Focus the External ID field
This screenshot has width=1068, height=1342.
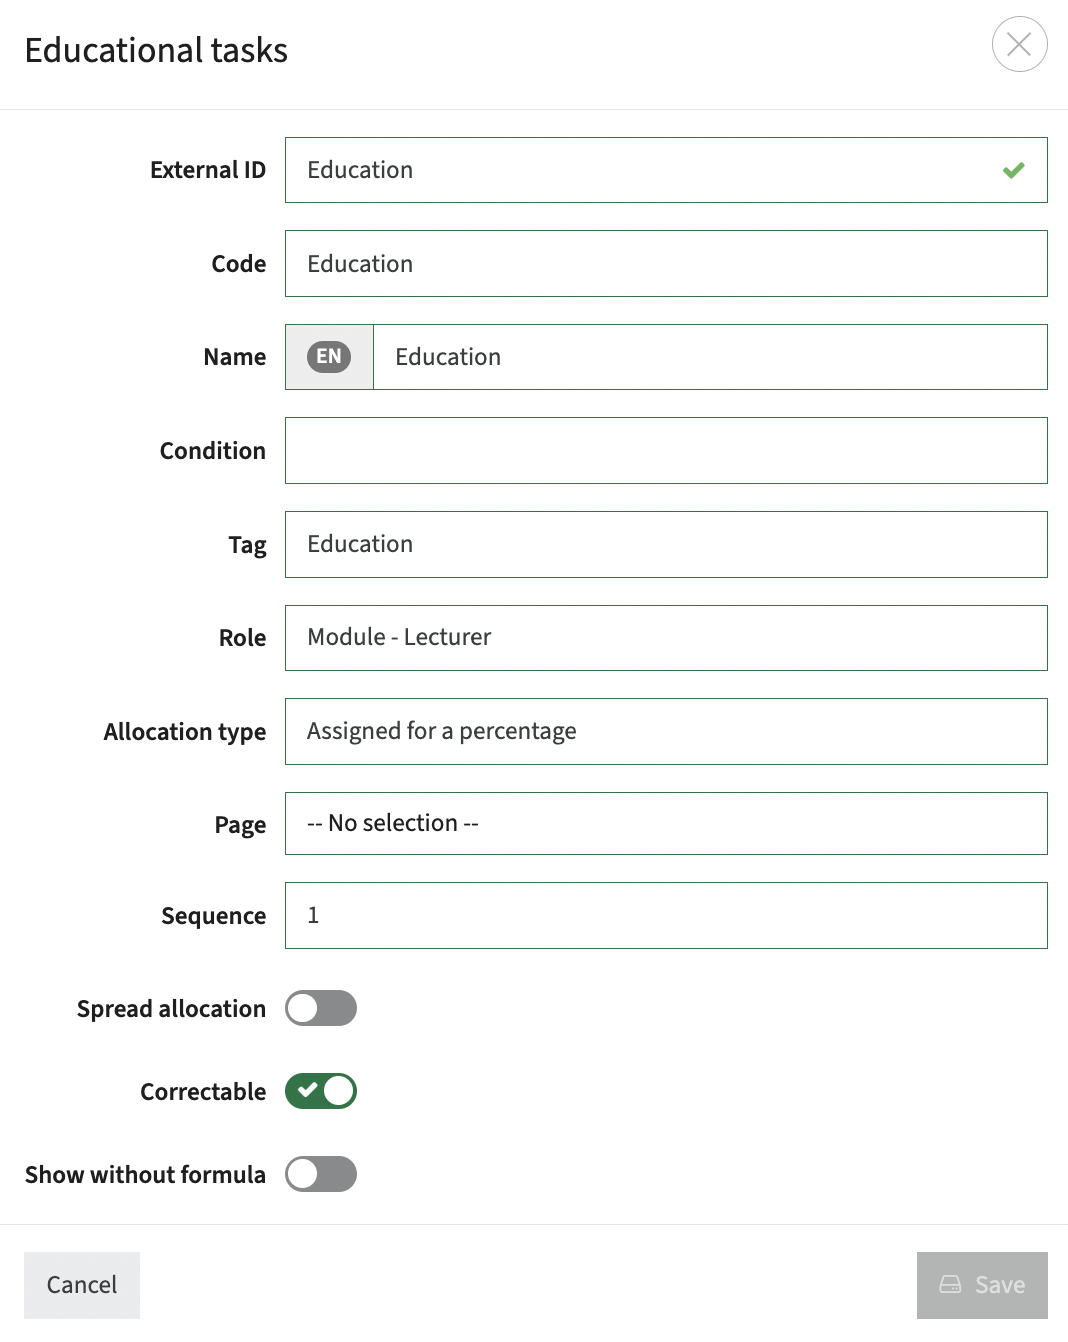pos(666,170)
